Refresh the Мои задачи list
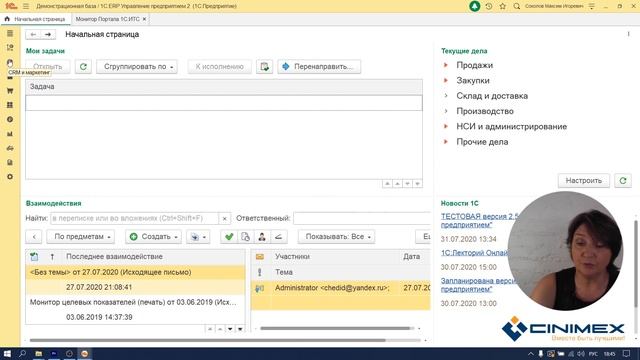640x360 pixels. tap(83, 67)
